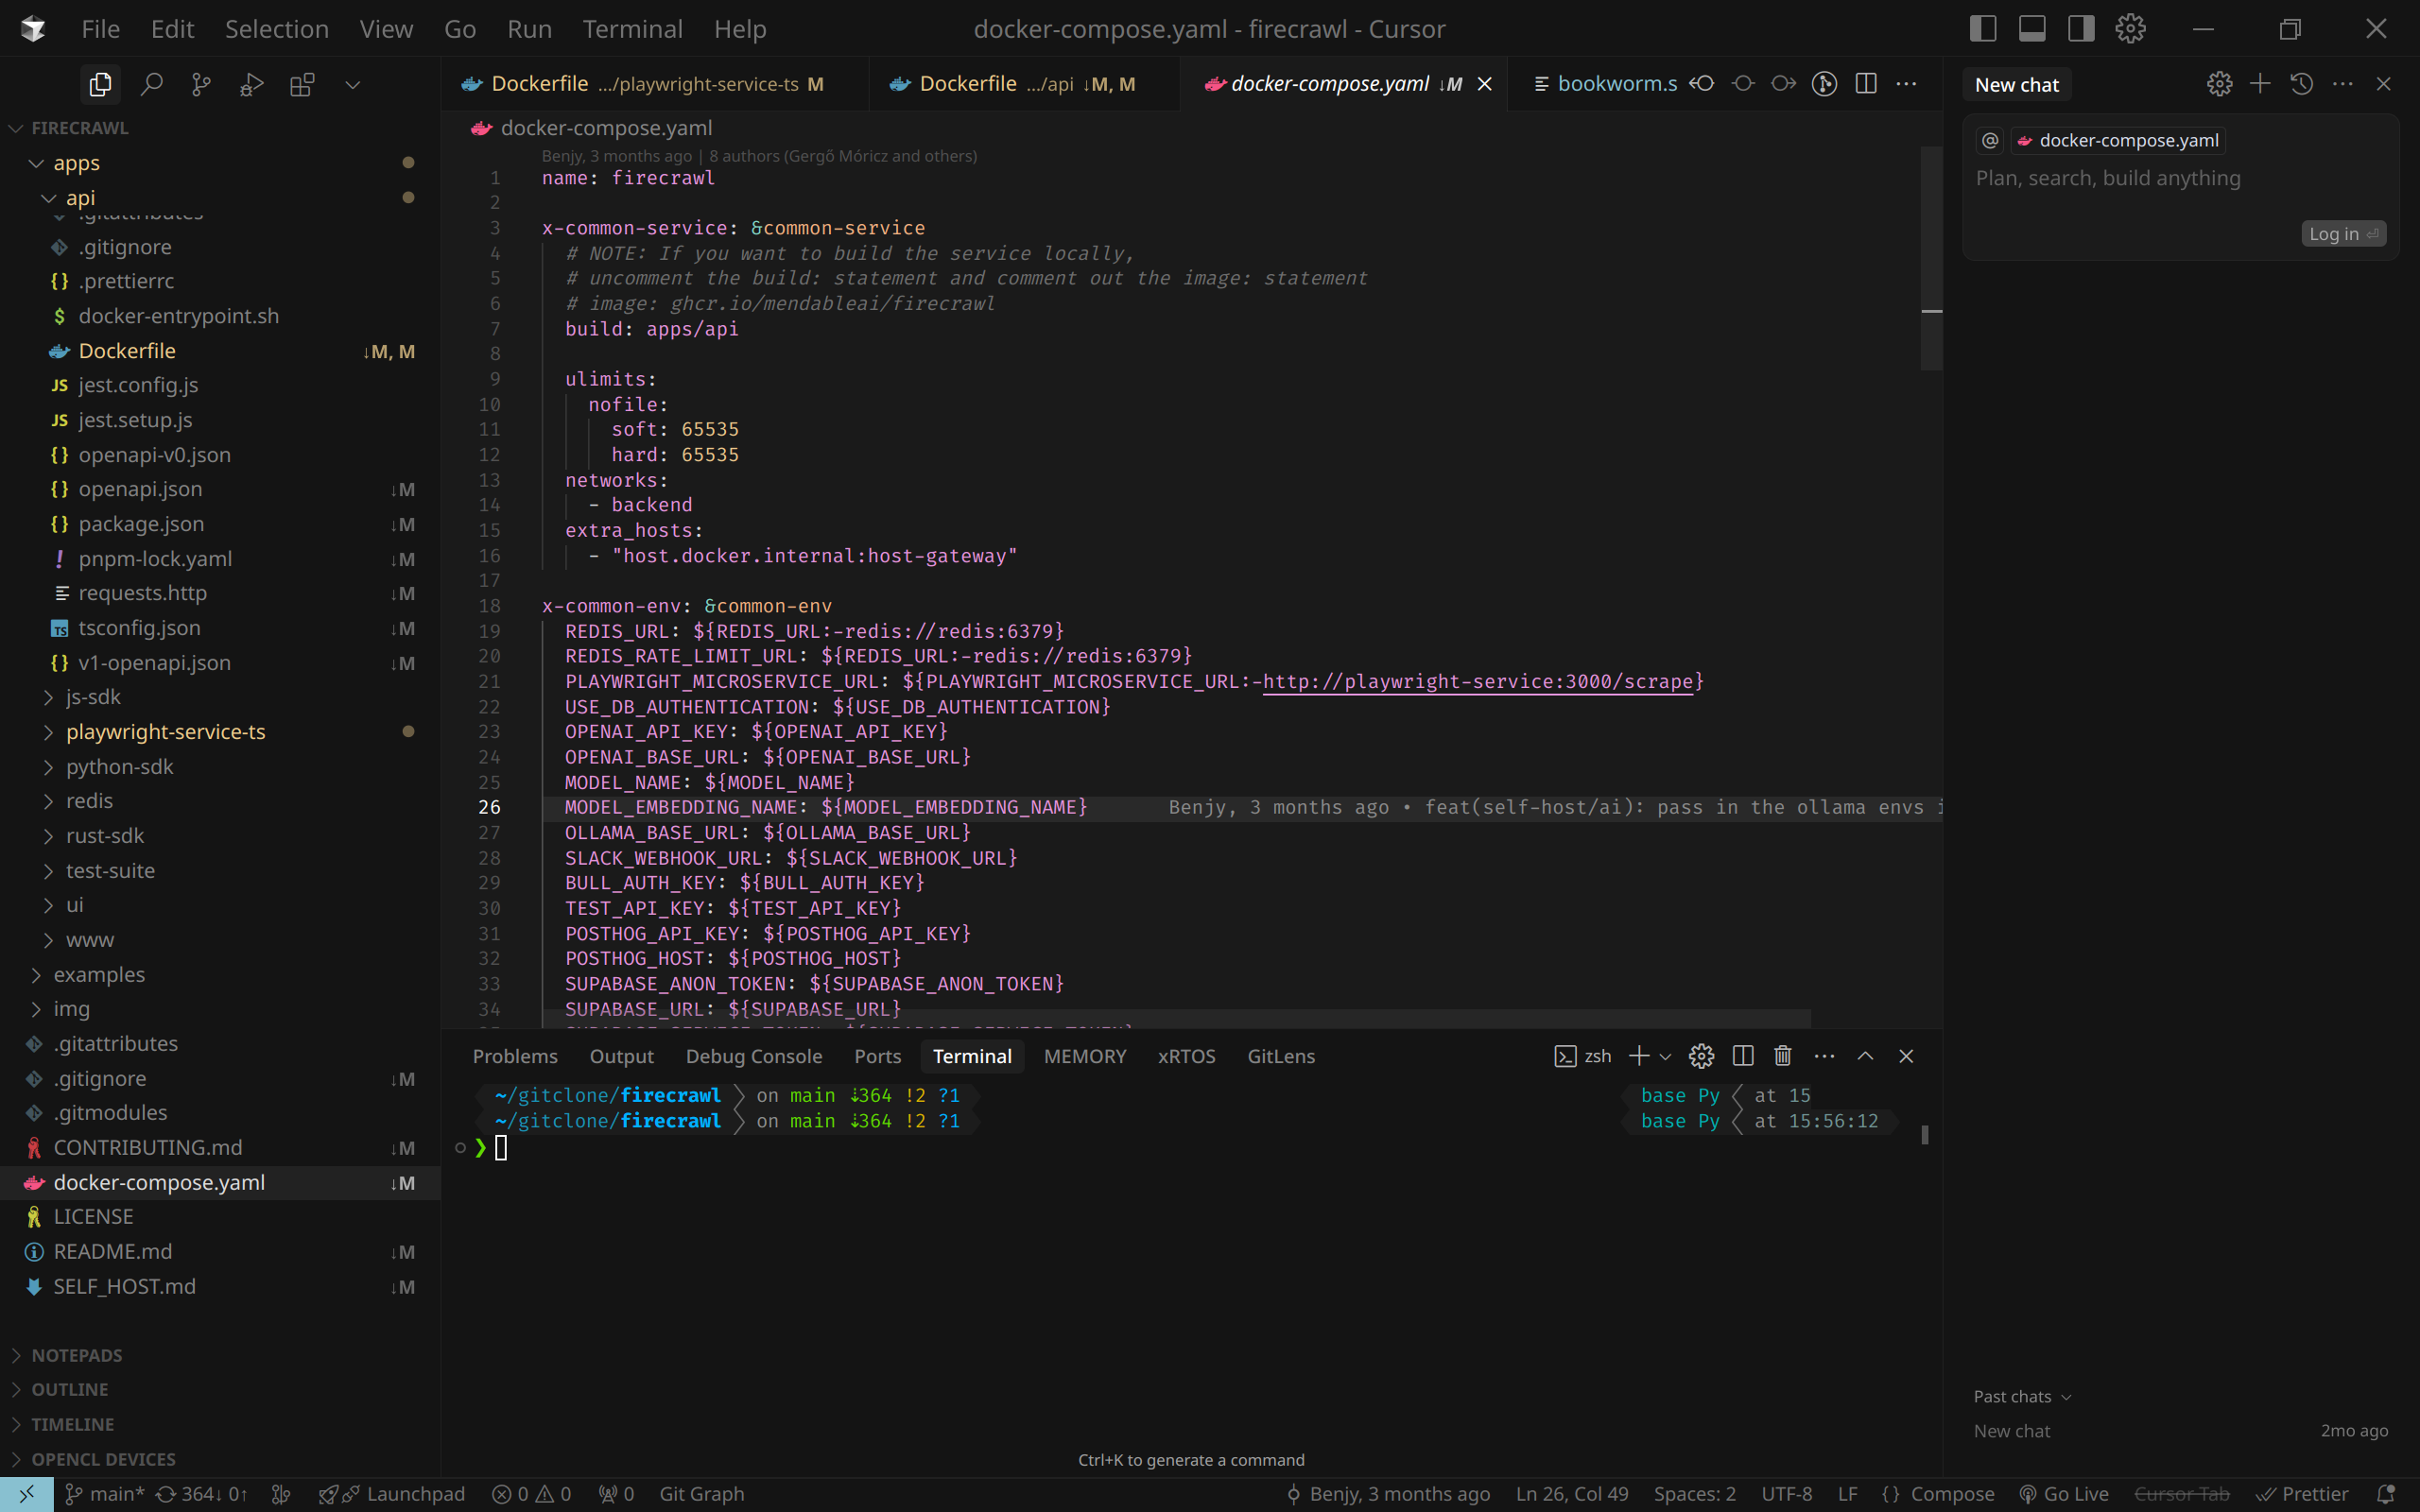Open the Run and Debug icon
2420x1512 pixels.
point(251,84)
